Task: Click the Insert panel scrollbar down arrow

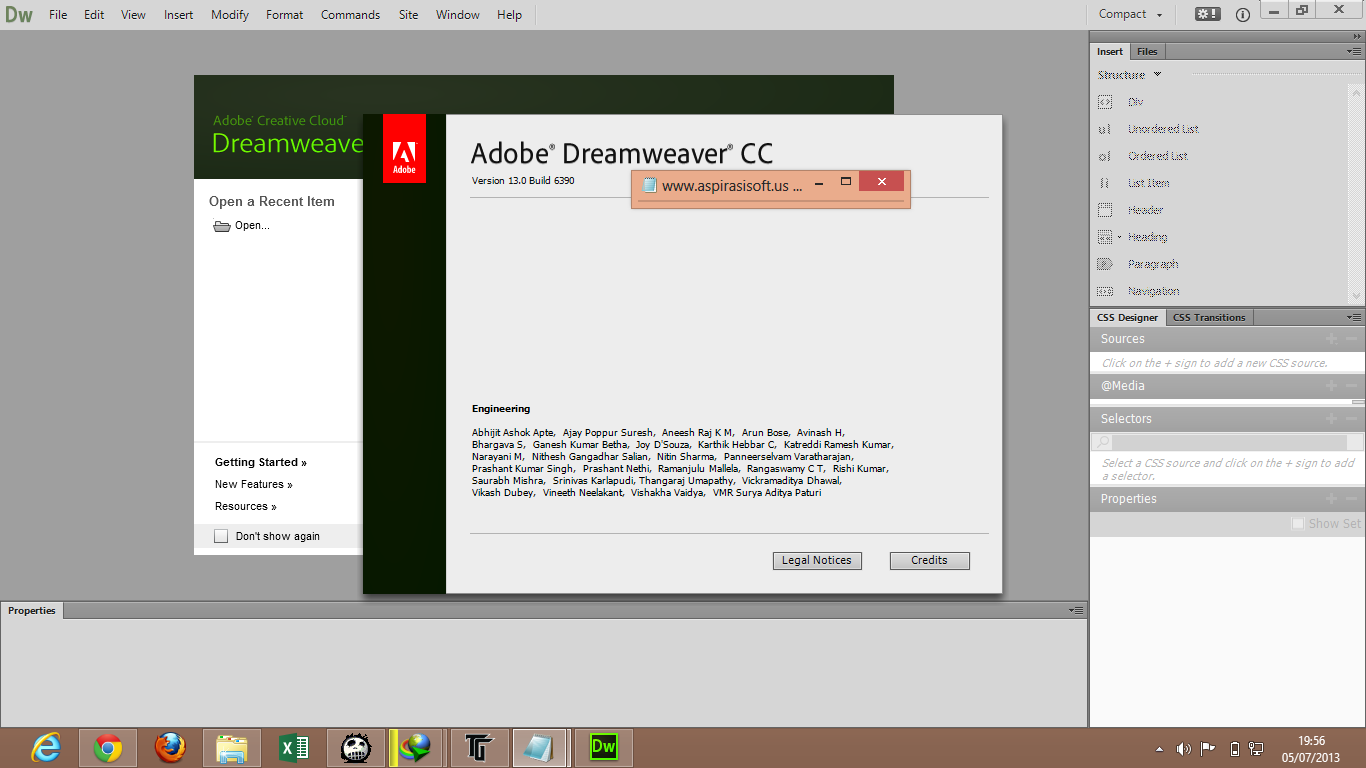Action: pyautogui.click(x=1357, y=296)
